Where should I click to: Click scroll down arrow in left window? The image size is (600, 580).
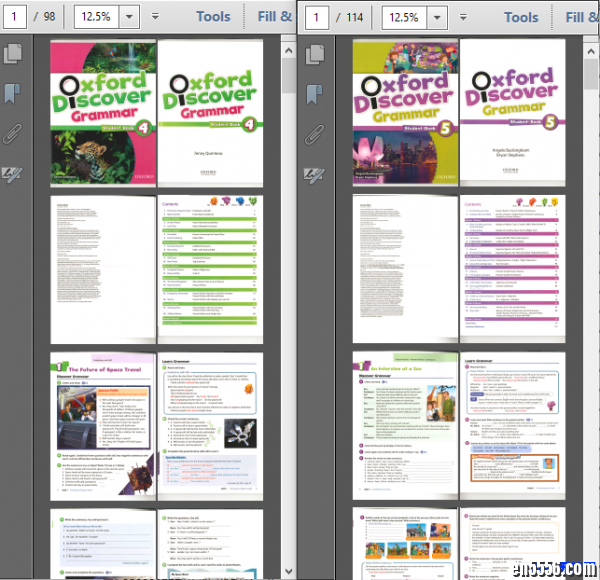(x=289, y=571)
